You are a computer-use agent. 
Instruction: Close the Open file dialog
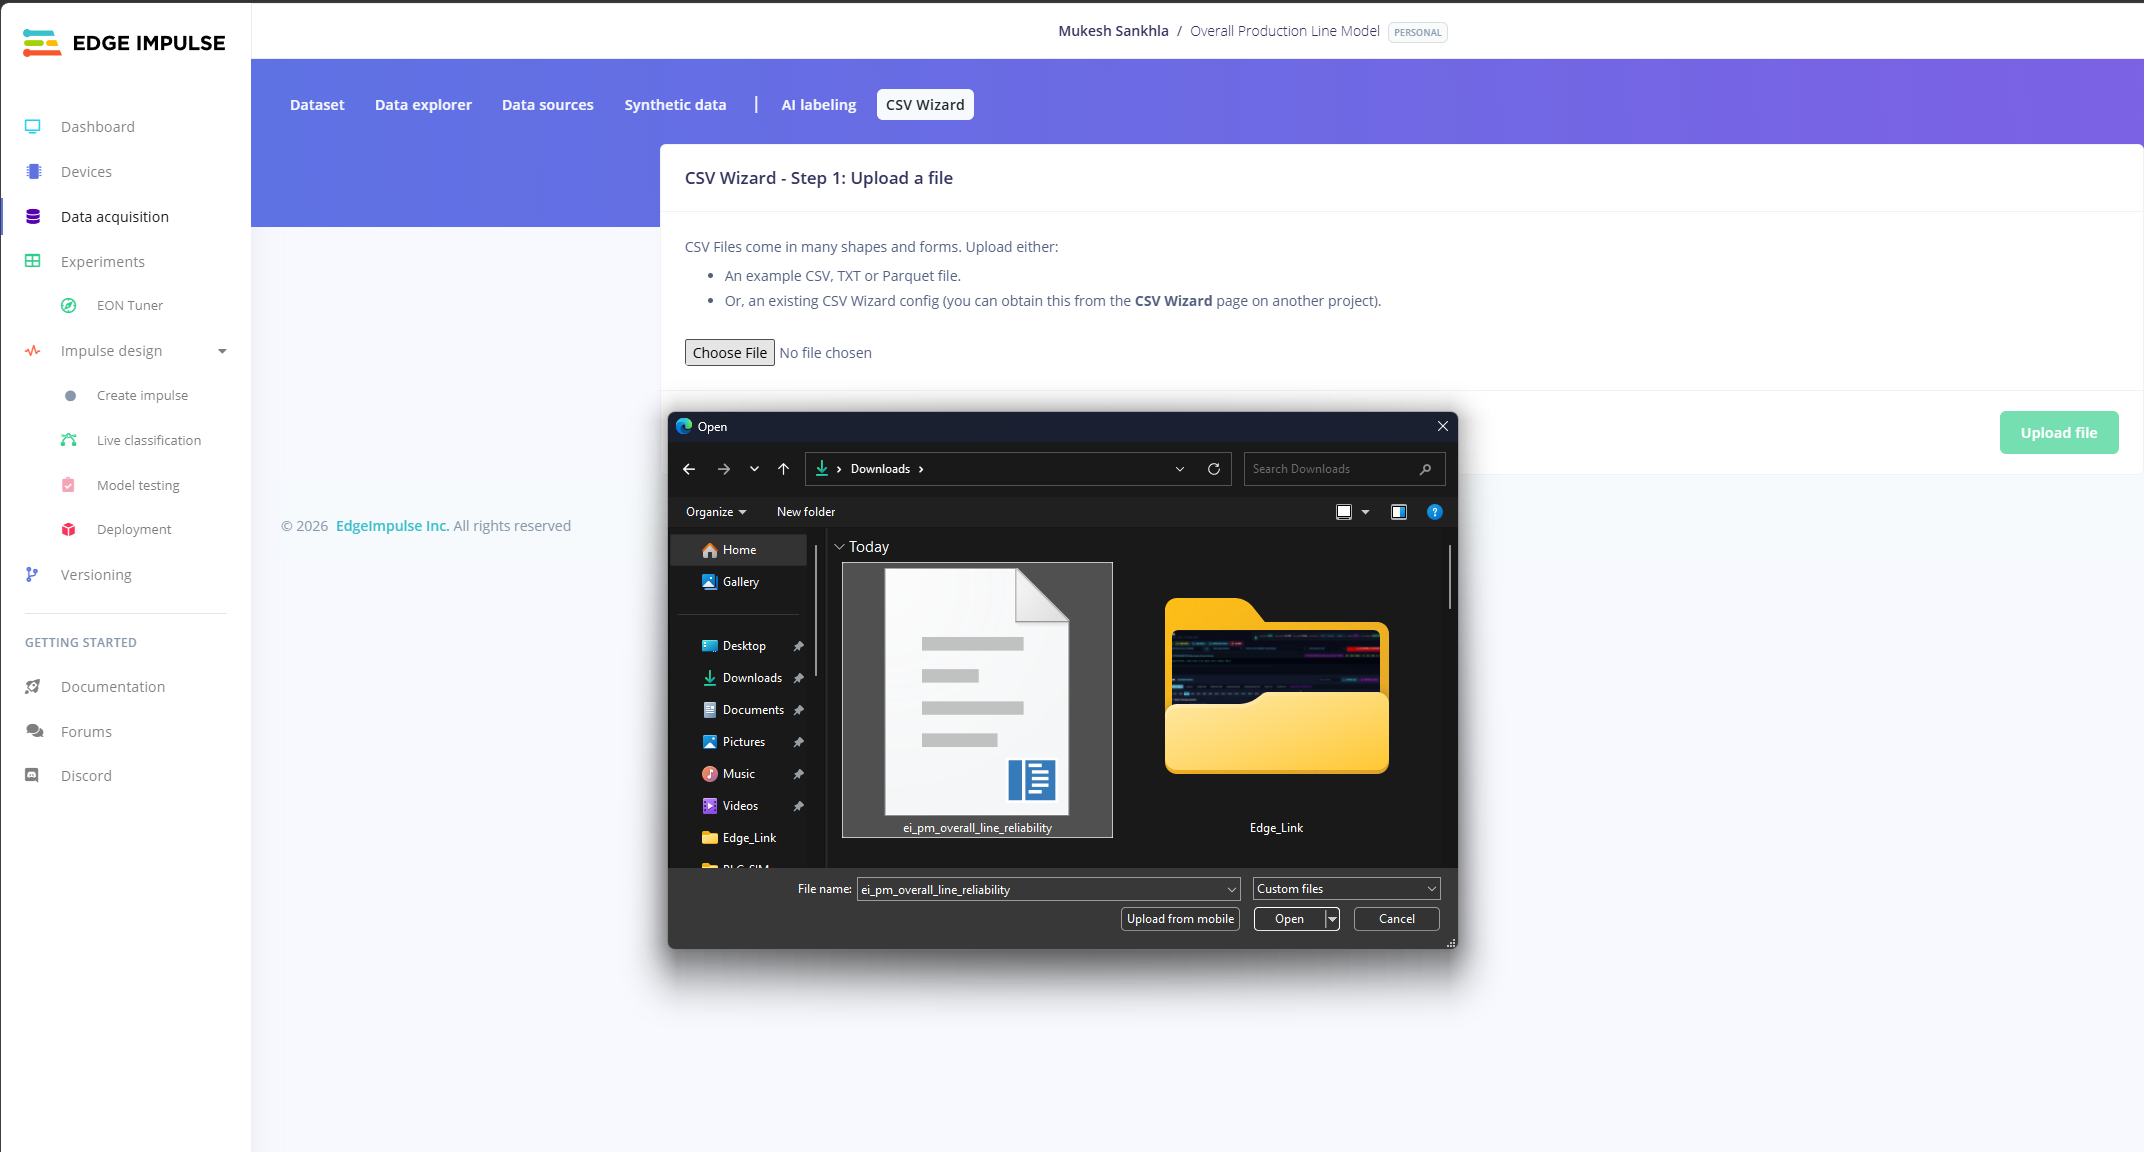[x=1443, y=426]
